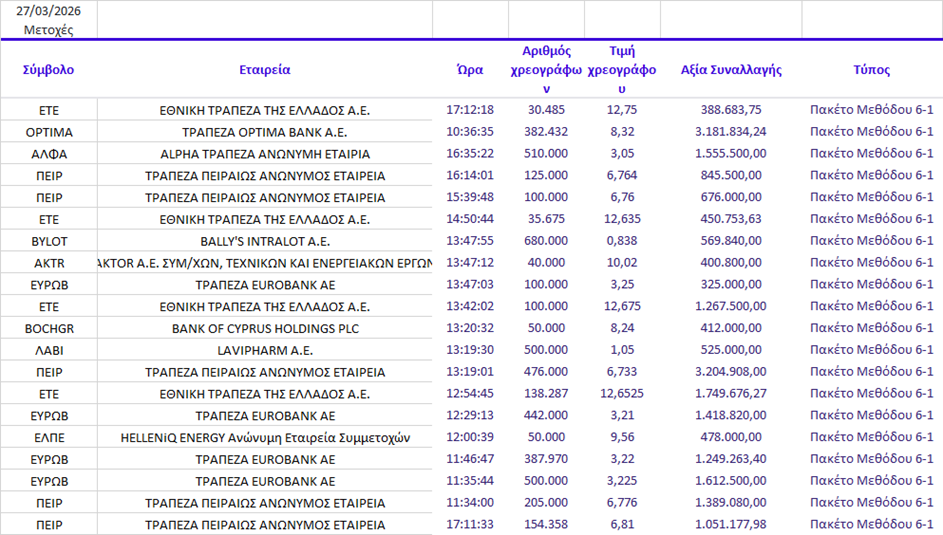Image resolution: width=943 pixels, height=535 pixels.
Task: Select the Εταιρεία column header
Action: click(x=265, y=70)
